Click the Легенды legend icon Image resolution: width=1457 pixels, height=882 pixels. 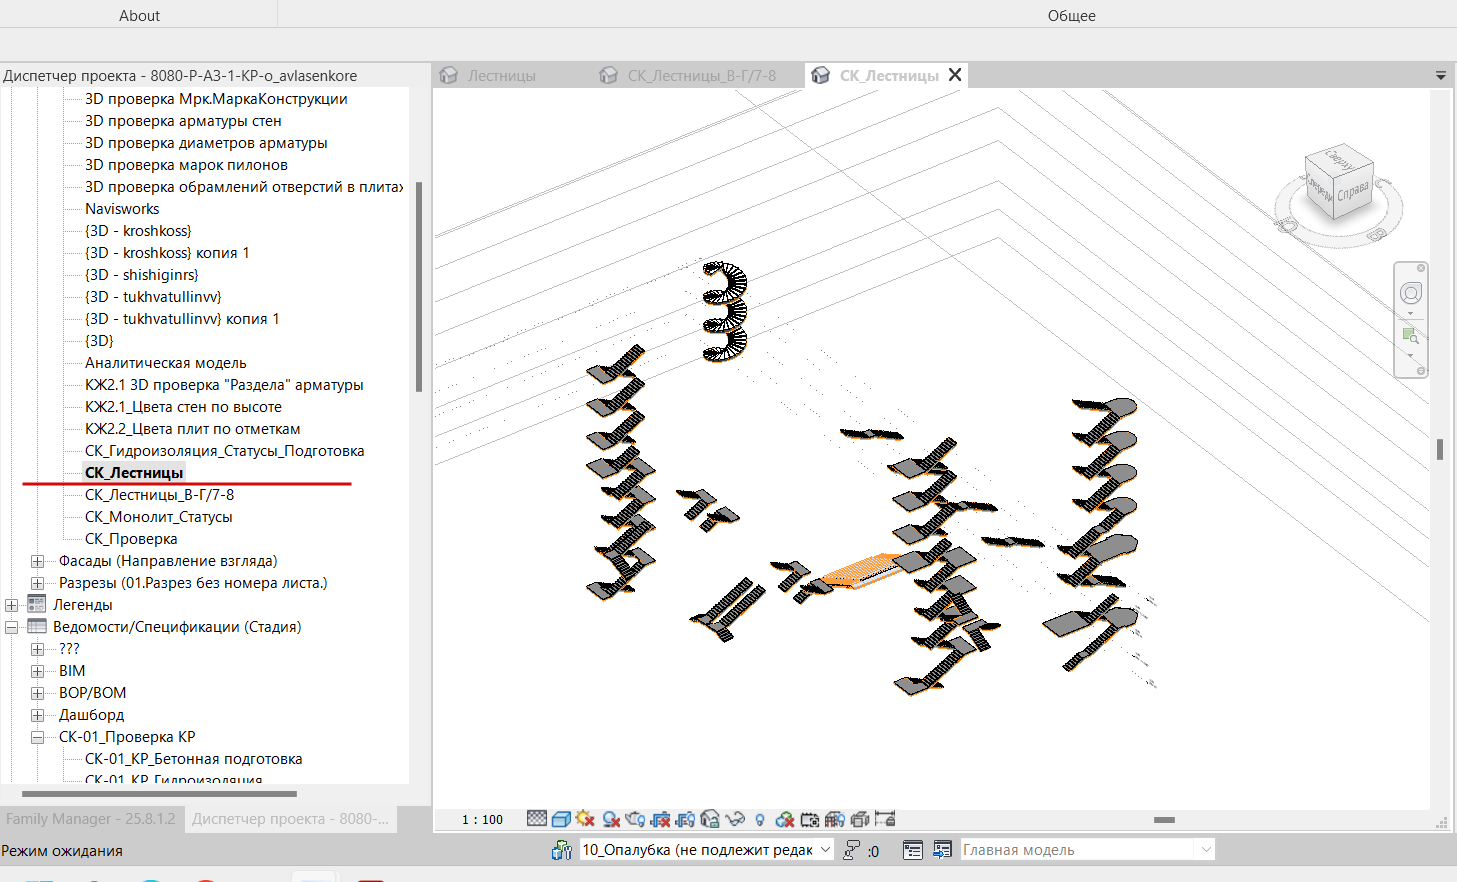pyautogui.click(x=37, y=604)
